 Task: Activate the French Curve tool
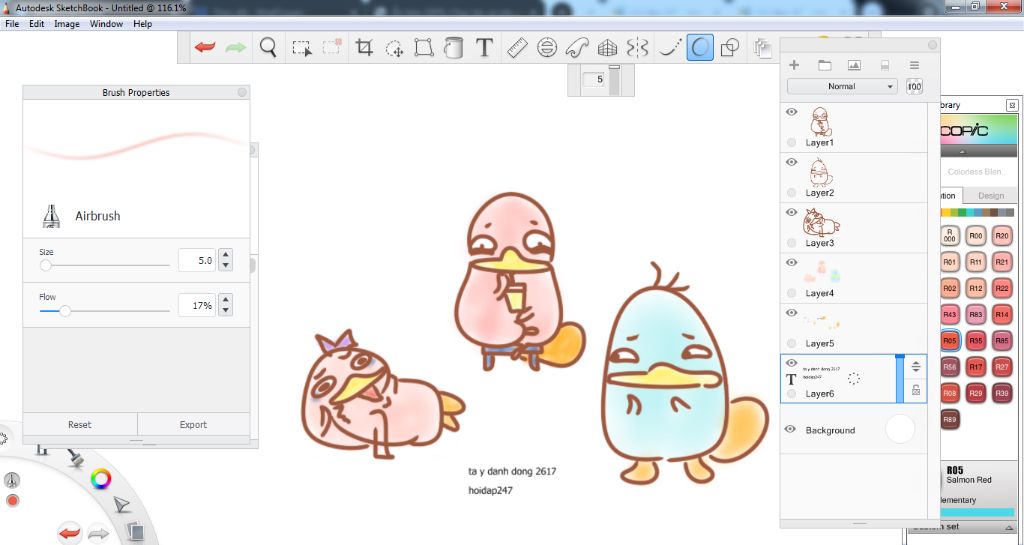(577, 48)
